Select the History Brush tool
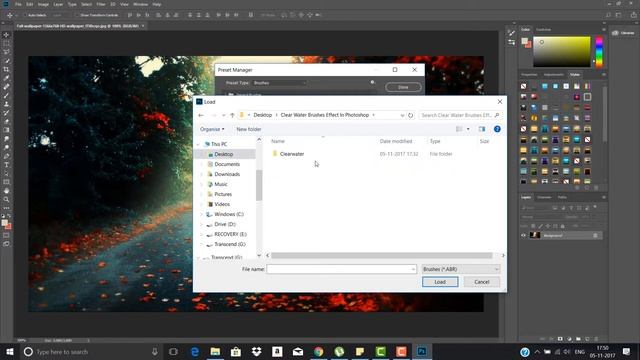Viewport: 640px width, 360px height. pyautogui.click(x=6, y=113)
